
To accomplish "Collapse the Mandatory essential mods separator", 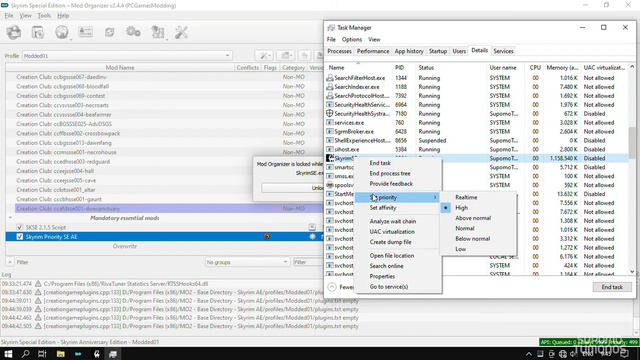I will coord(10,218).
